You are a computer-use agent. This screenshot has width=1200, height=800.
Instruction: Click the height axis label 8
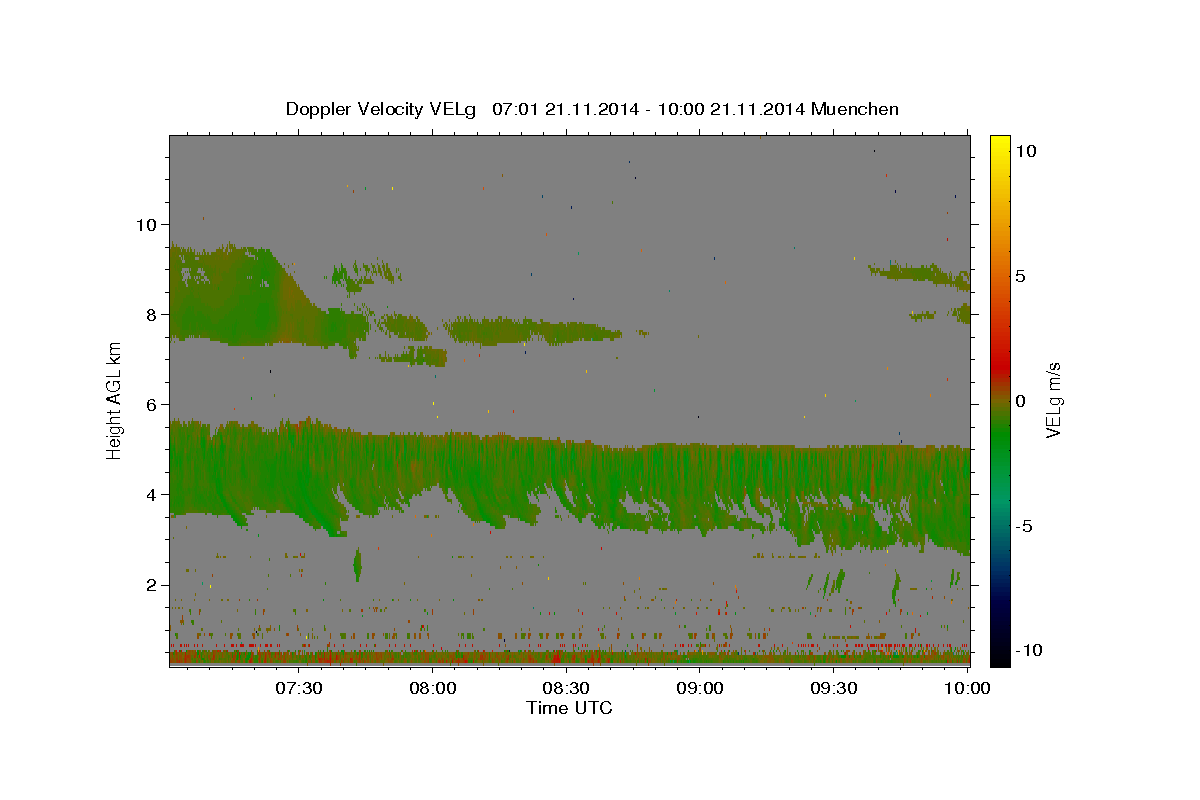pos(152,314)
